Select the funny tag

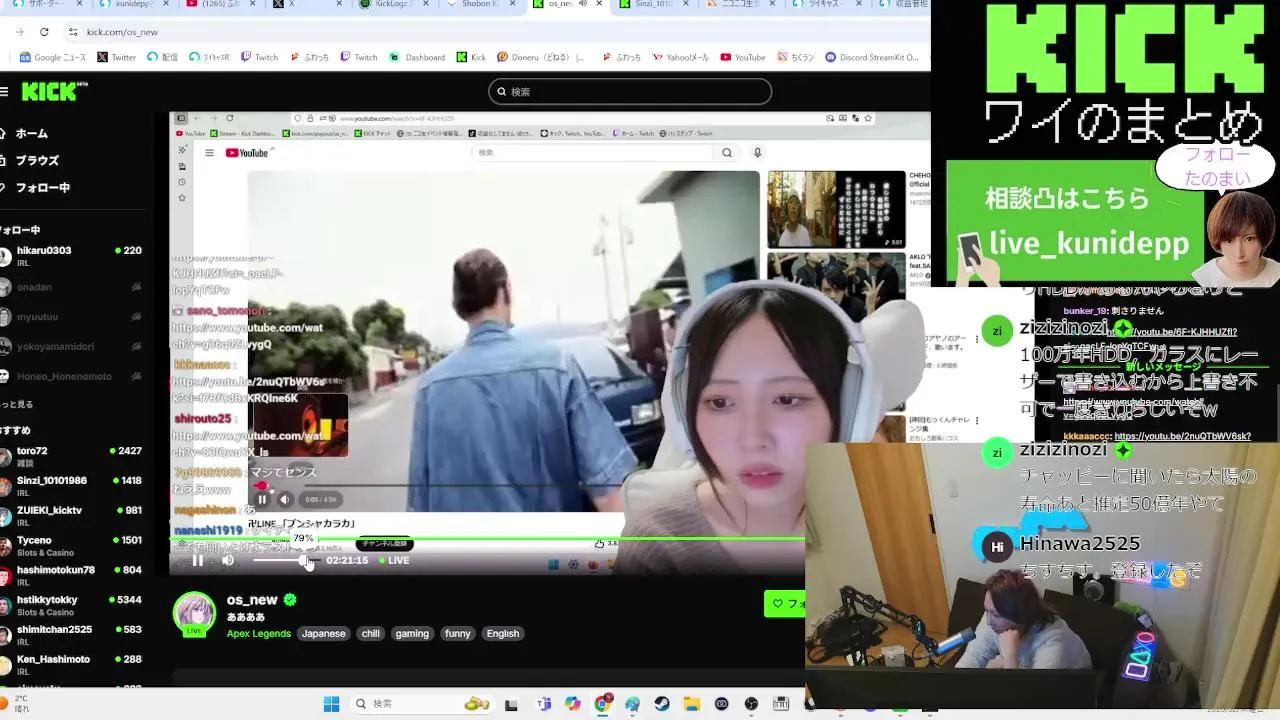click(x=458, y=633)
